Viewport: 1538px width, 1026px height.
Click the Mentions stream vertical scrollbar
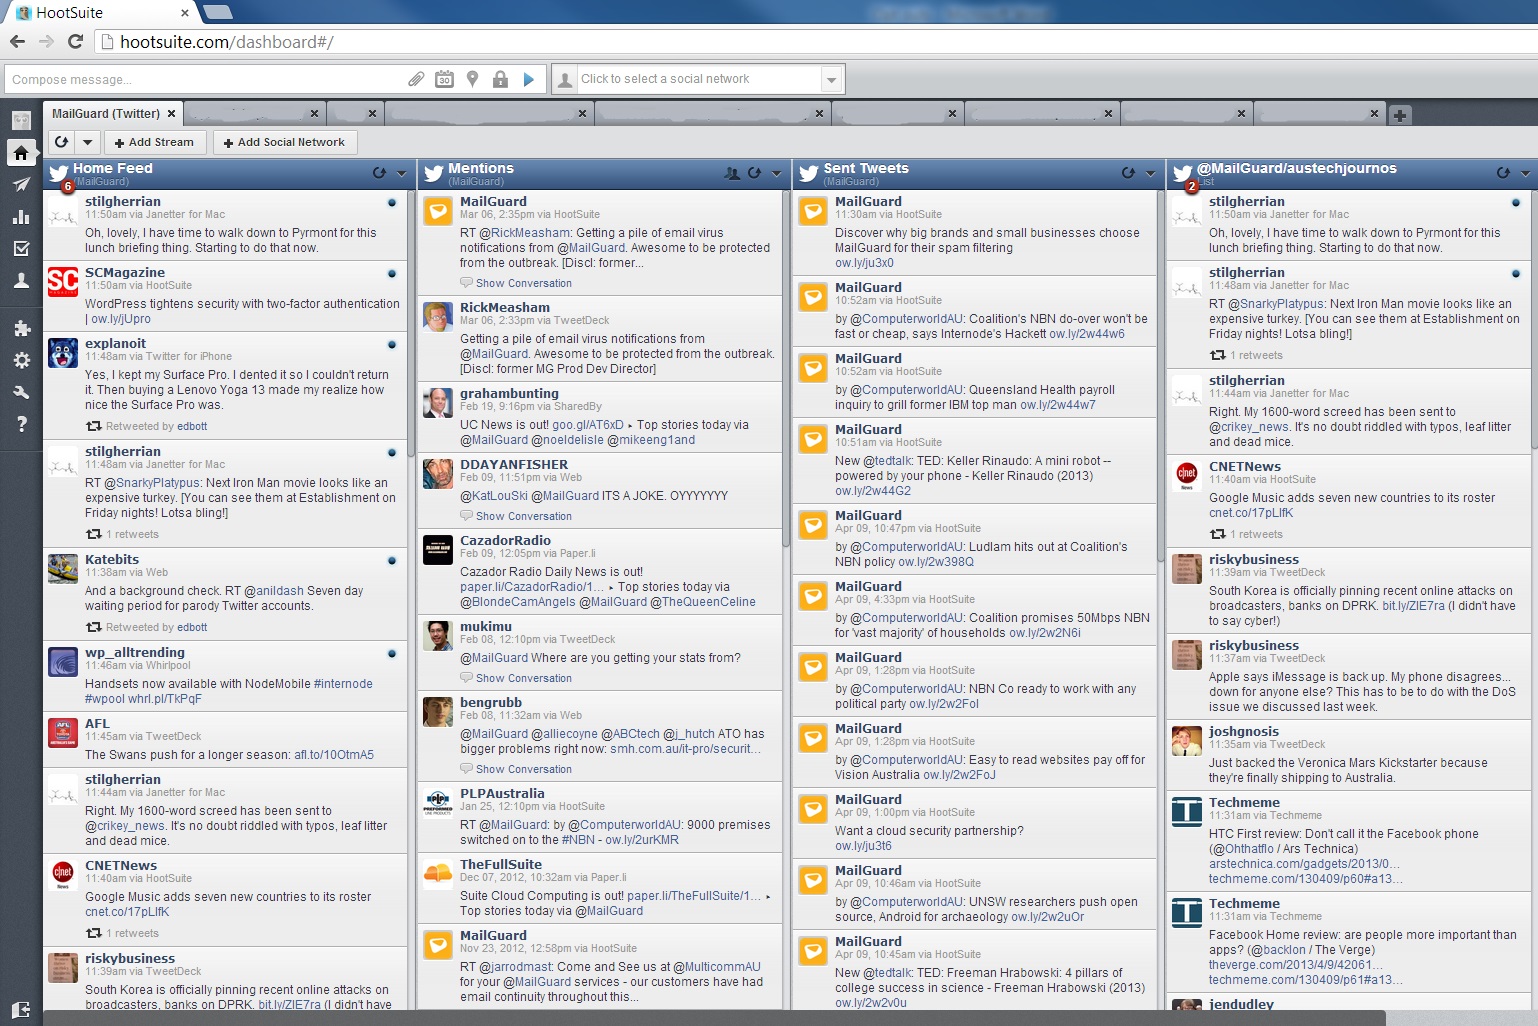click(x=786, y=367)
